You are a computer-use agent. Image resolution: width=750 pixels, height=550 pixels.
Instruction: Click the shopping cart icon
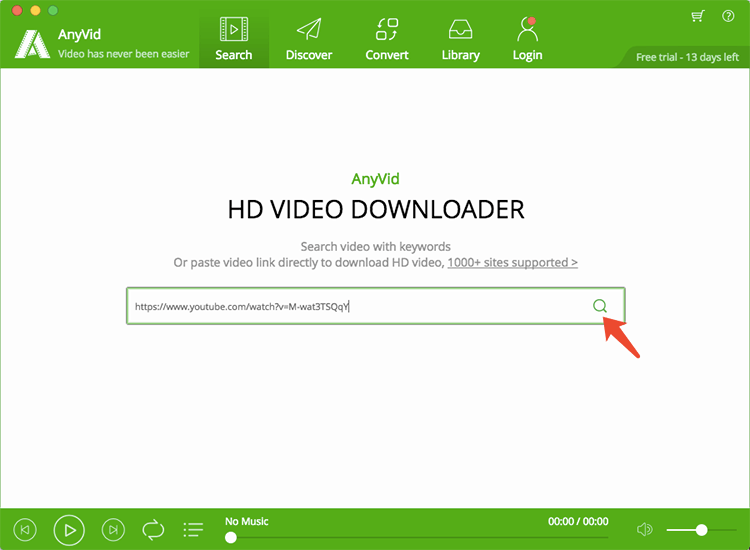point(698,16)
